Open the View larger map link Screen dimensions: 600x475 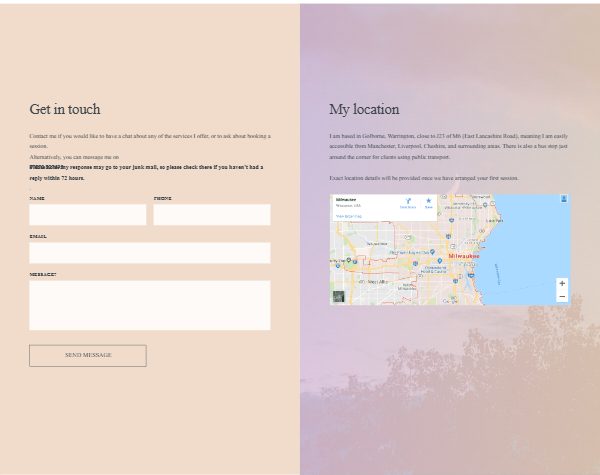348,216
